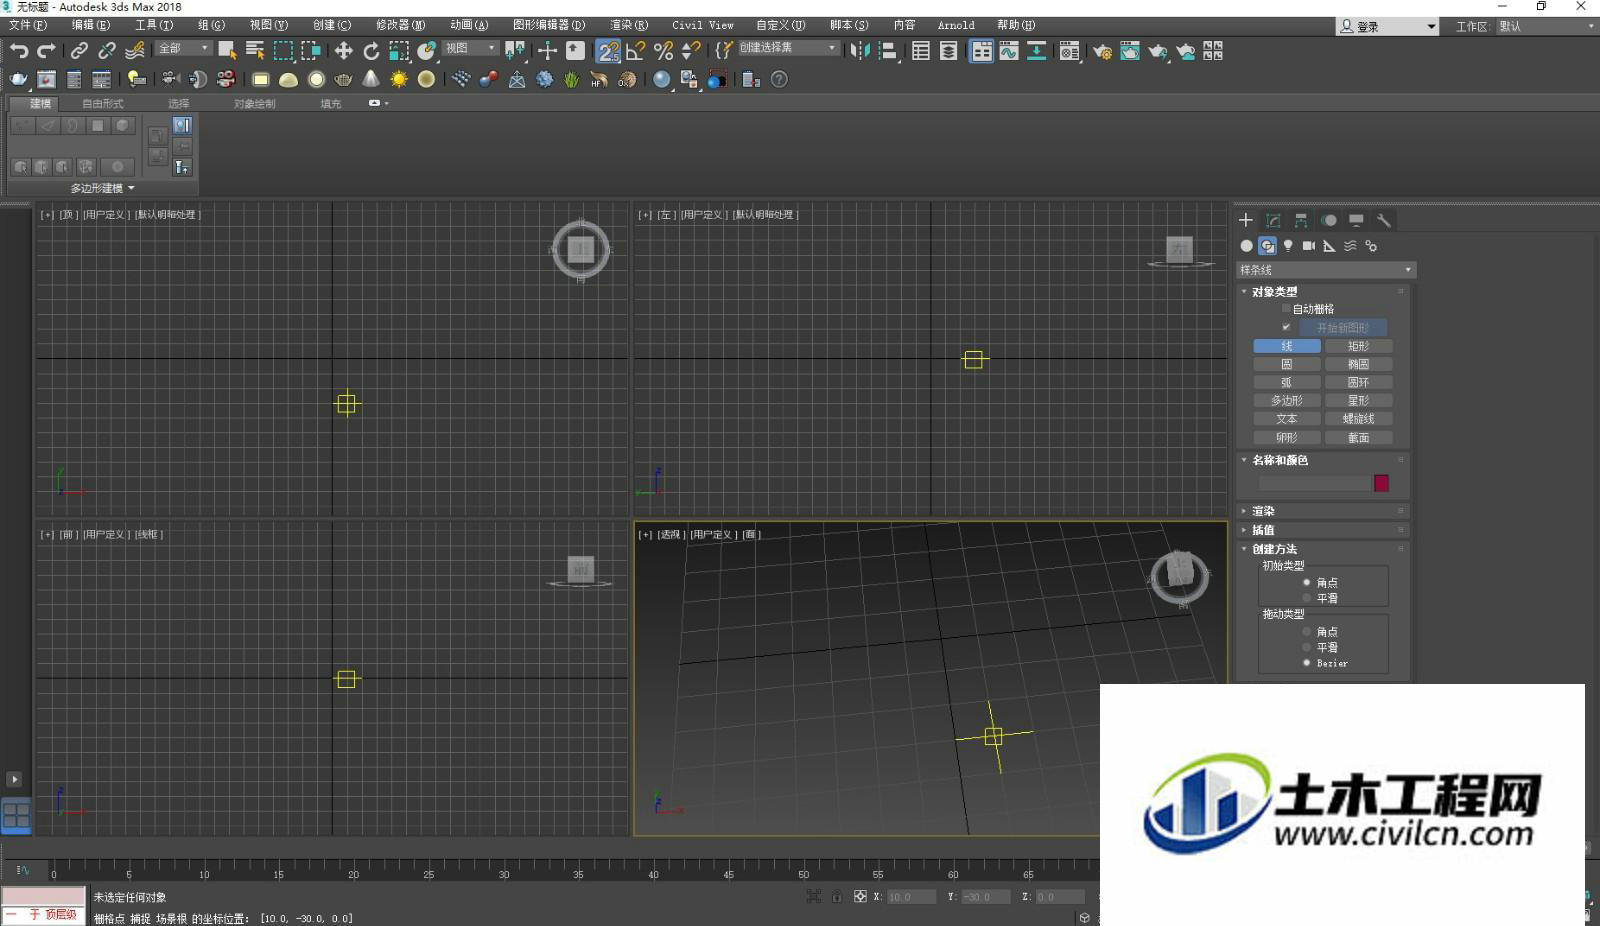1600x926 pixels.
Task: Open the Utilities wrench panel tab
Action: [1384, 220]
